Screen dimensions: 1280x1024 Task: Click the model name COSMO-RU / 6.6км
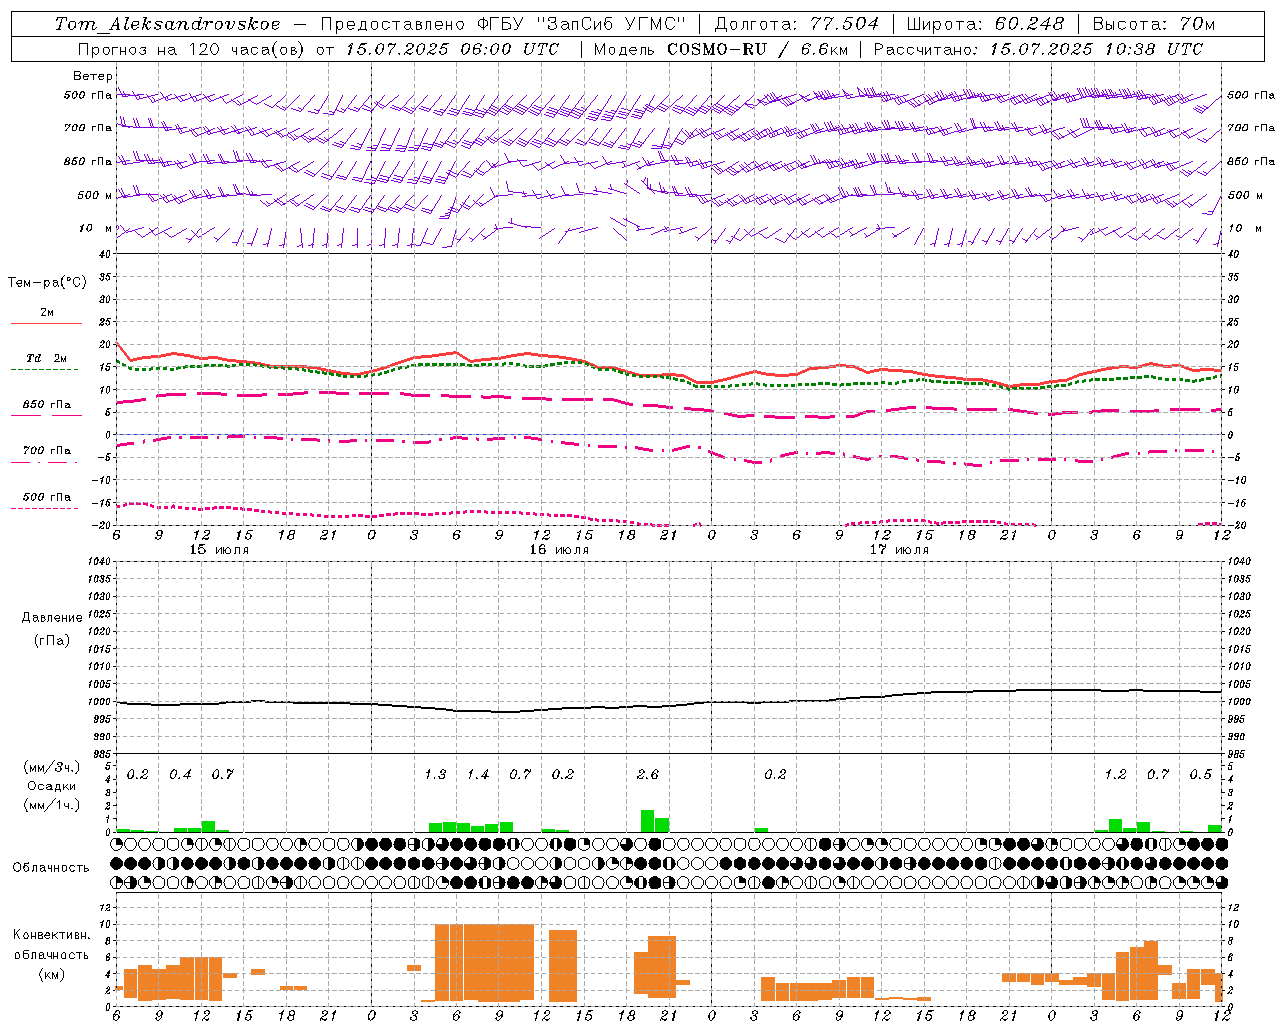(x=756, y=49)
